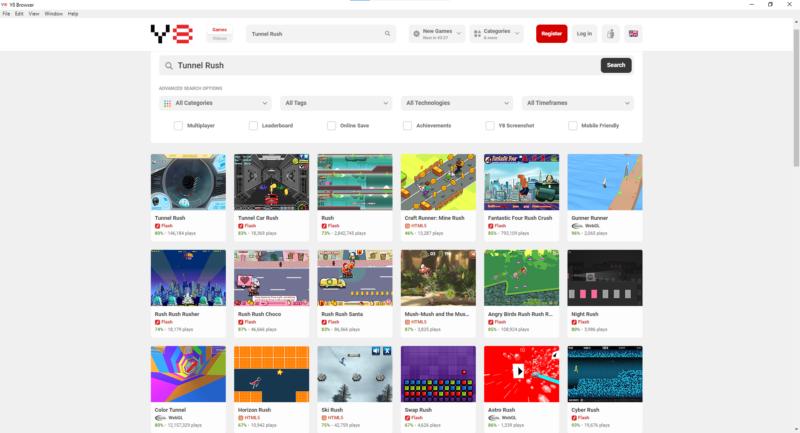Open the Rush Rush Choco thumbnail
The image size is (800, 433).
(x=271, y=278)
